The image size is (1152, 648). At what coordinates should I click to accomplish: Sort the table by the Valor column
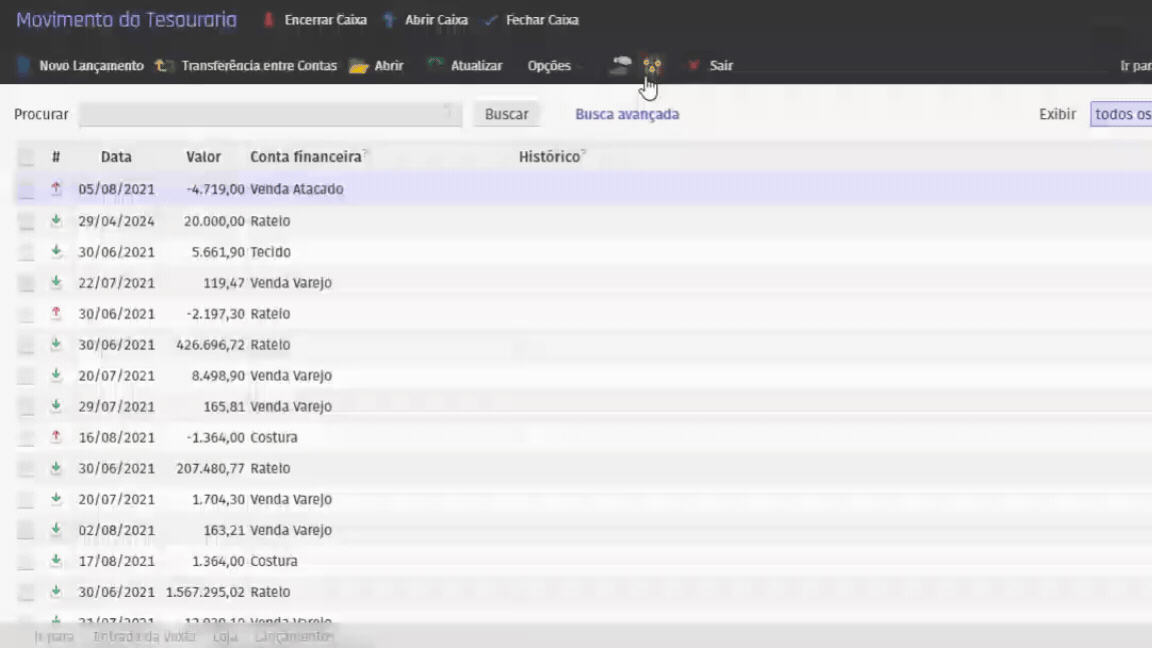203,157
